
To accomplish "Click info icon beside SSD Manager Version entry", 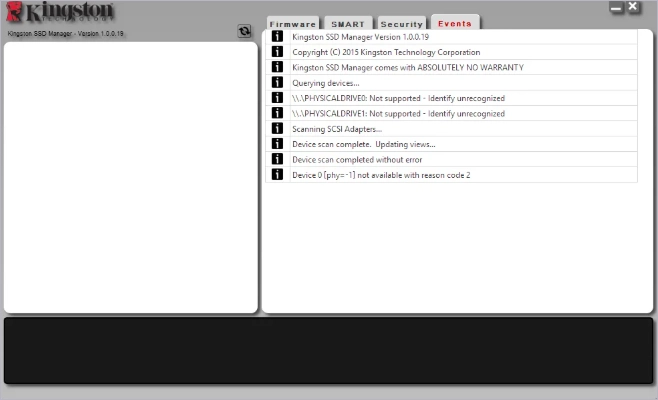I will (x=277, y=37).
